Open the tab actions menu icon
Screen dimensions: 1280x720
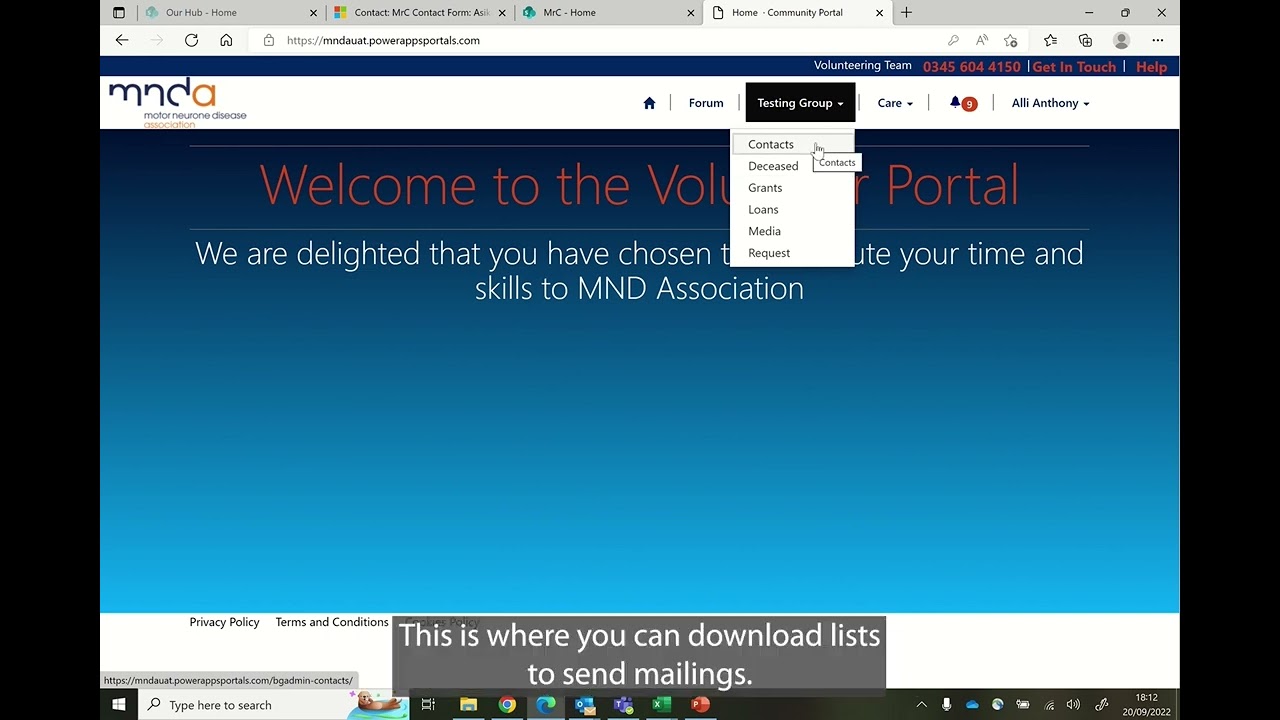(119, 13)
